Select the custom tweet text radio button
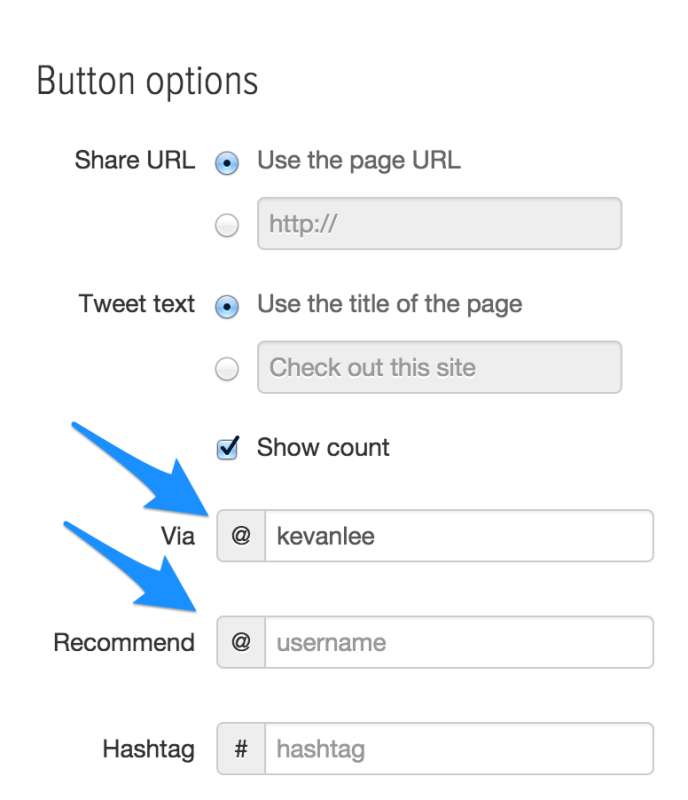The image size is (688, 800). coord(227,368)
